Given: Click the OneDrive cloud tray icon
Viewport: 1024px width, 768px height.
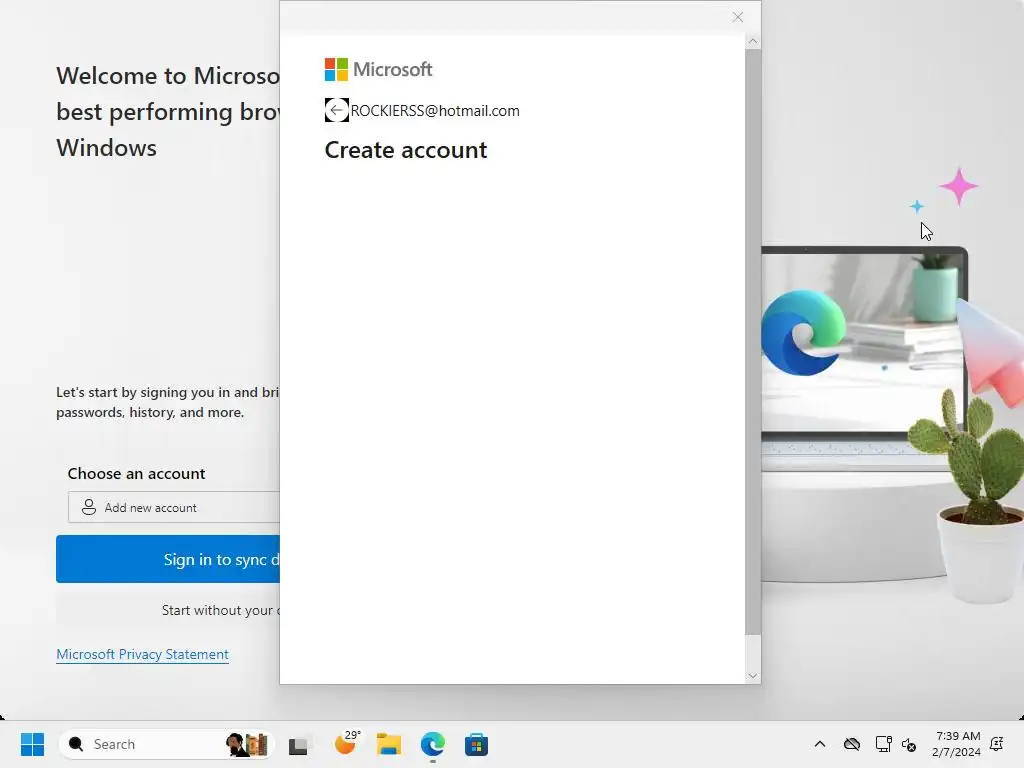Looking at the screenshot, I should (852, 744).
